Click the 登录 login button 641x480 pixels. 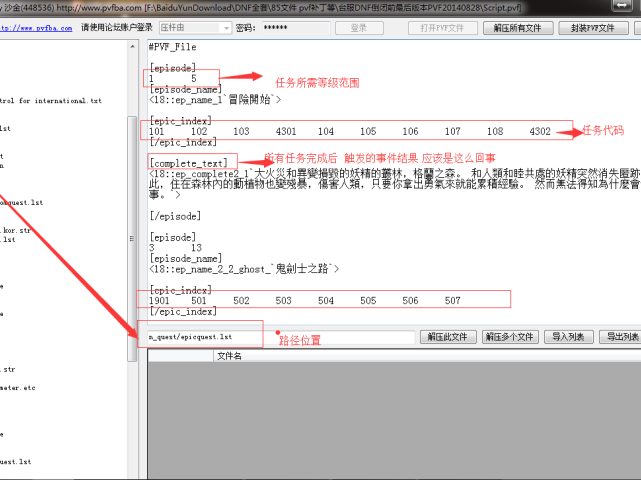coord(359,28)
